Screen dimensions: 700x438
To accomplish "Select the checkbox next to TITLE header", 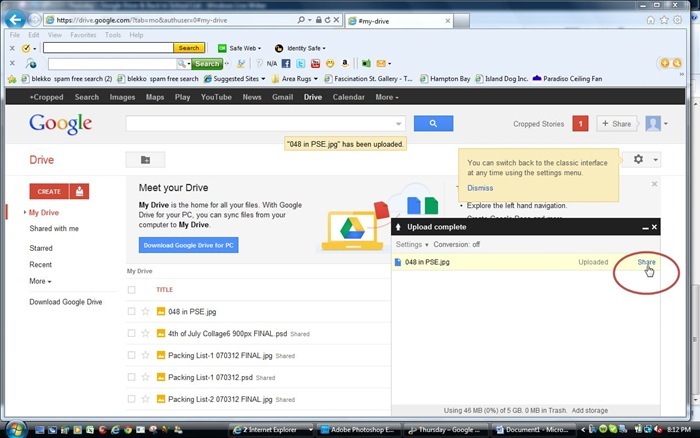I will (131, 290).
